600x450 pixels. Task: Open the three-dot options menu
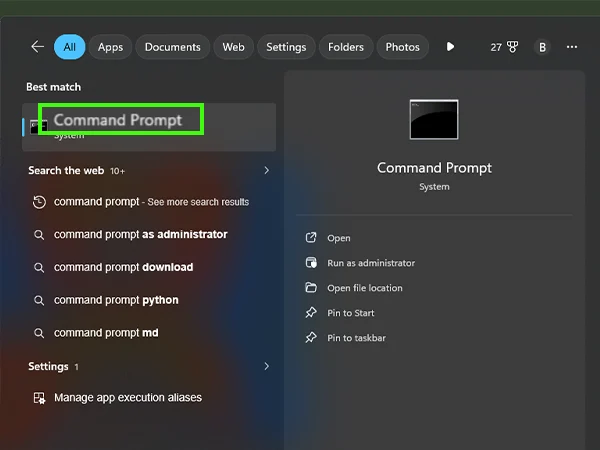coord(572,47)
